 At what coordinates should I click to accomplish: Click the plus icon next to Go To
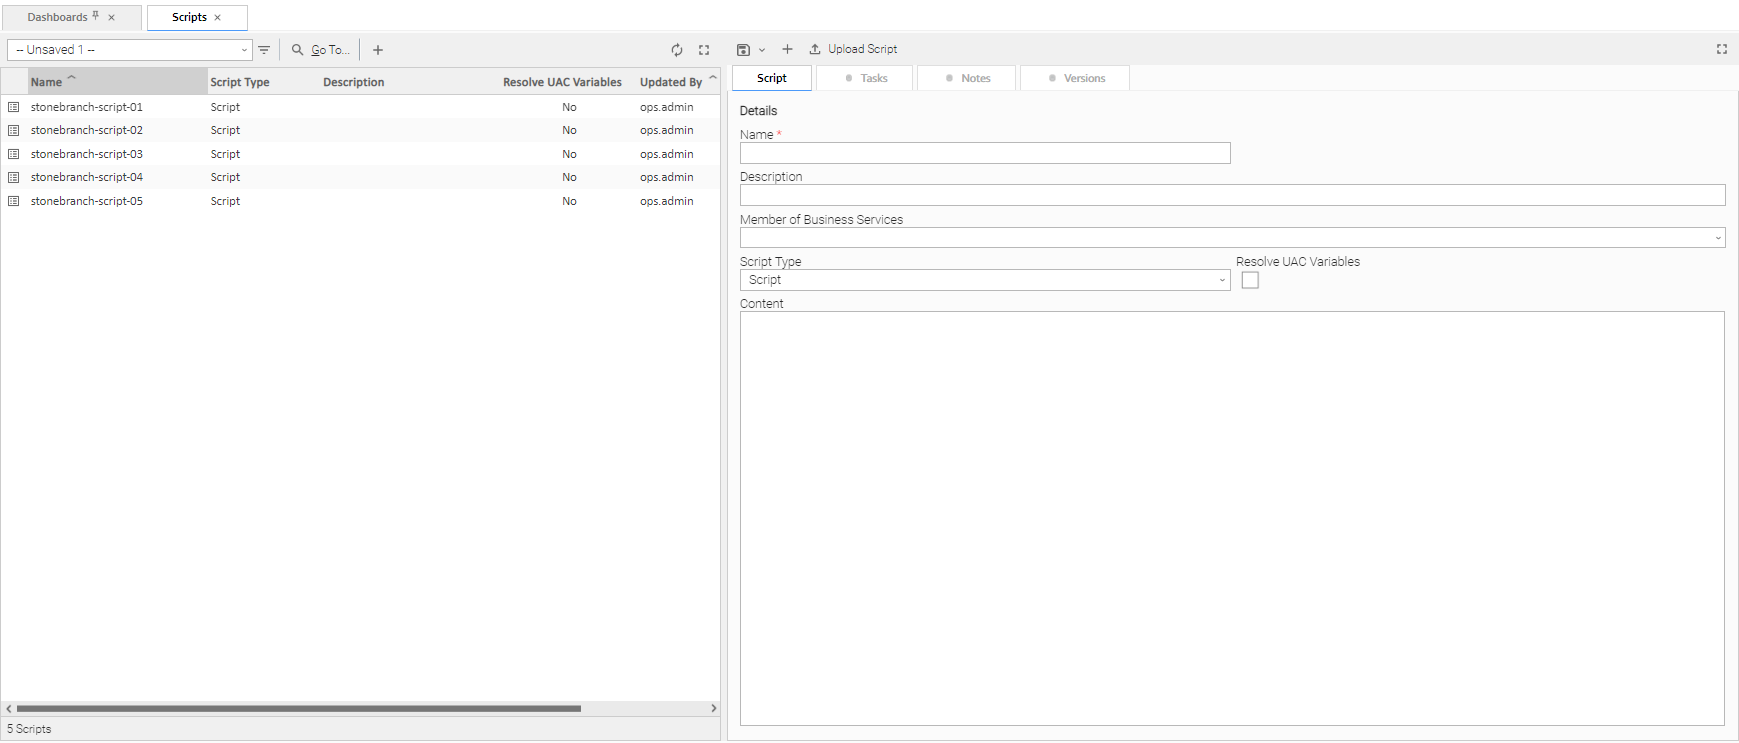click(378, 50)
